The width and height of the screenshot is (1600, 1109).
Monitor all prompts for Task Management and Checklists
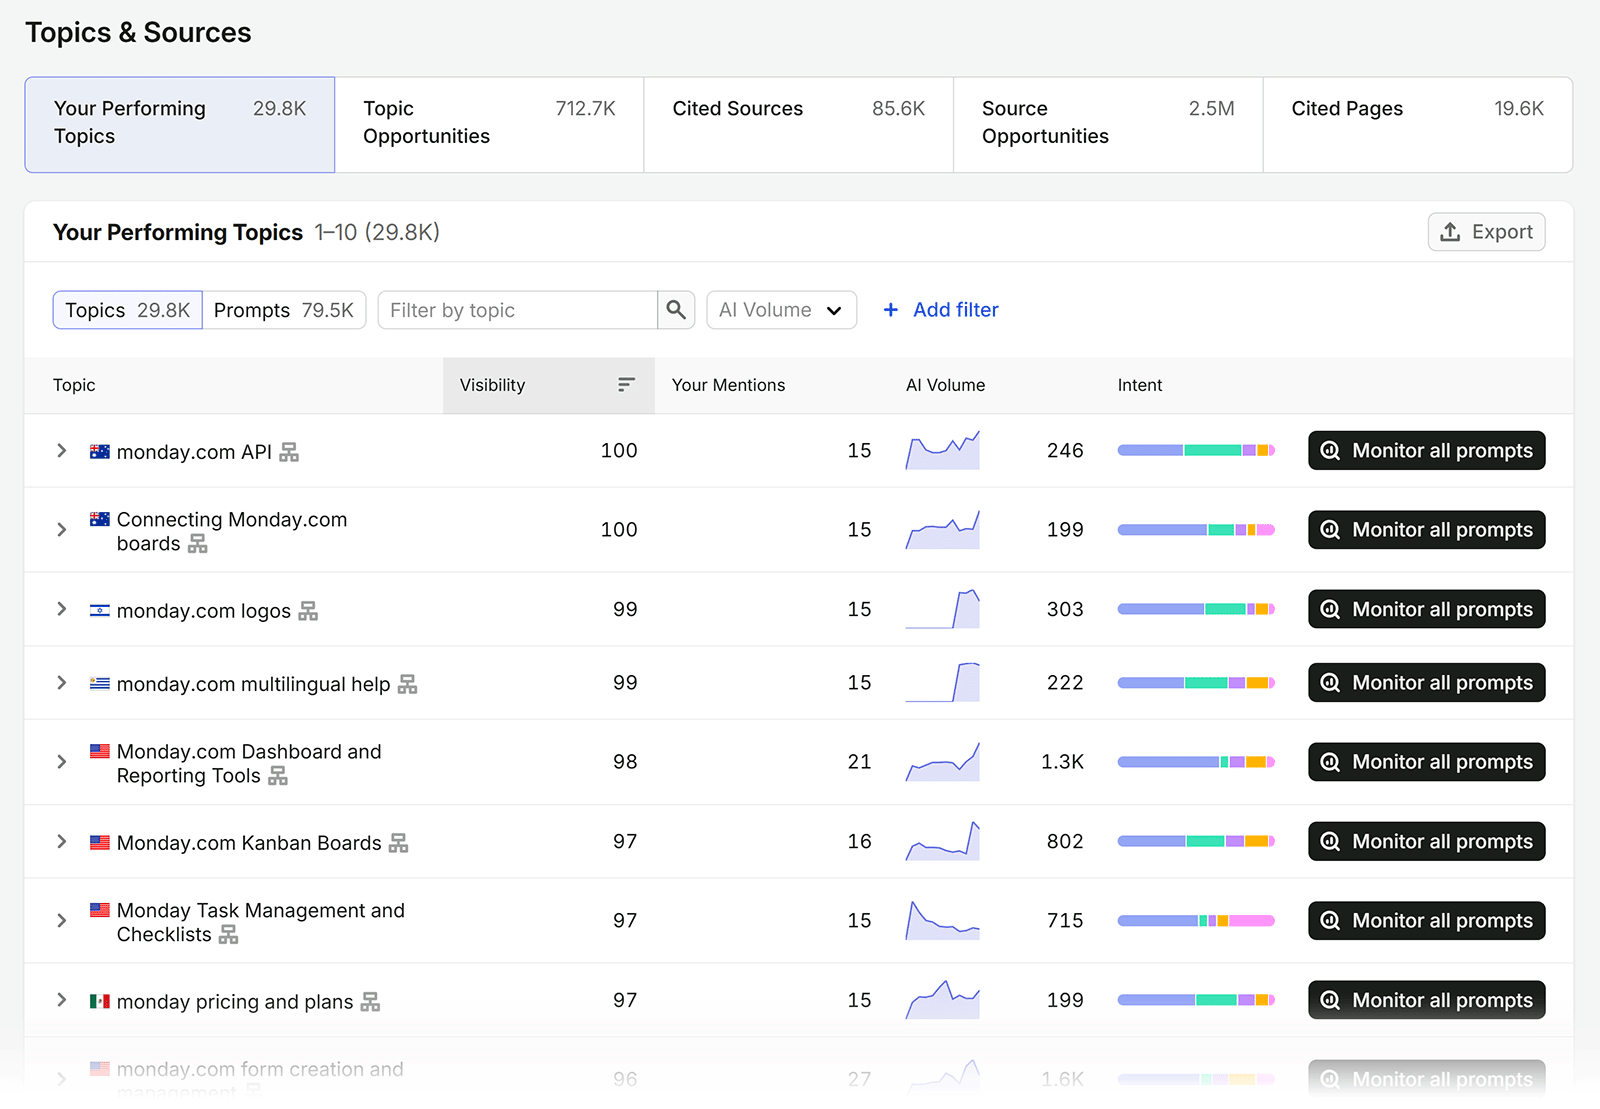(1426, 921)
